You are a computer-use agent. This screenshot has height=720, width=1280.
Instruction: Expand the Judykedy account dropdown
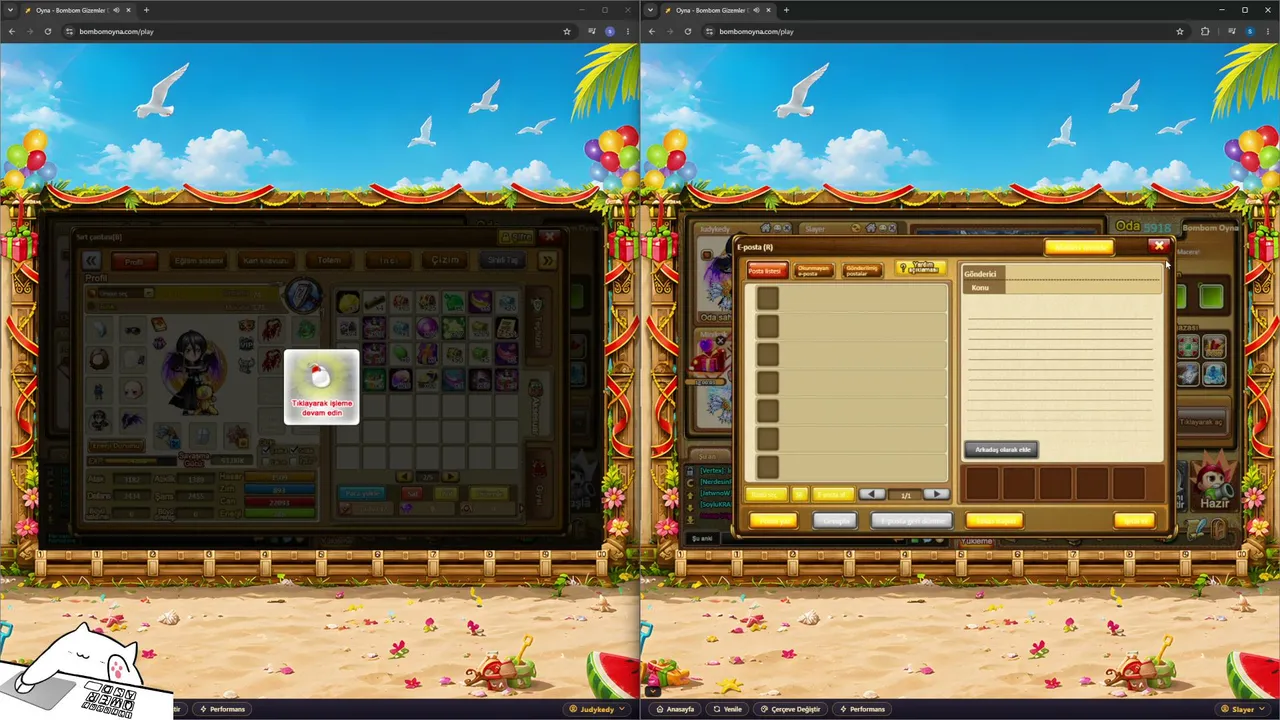click(597, 709)
